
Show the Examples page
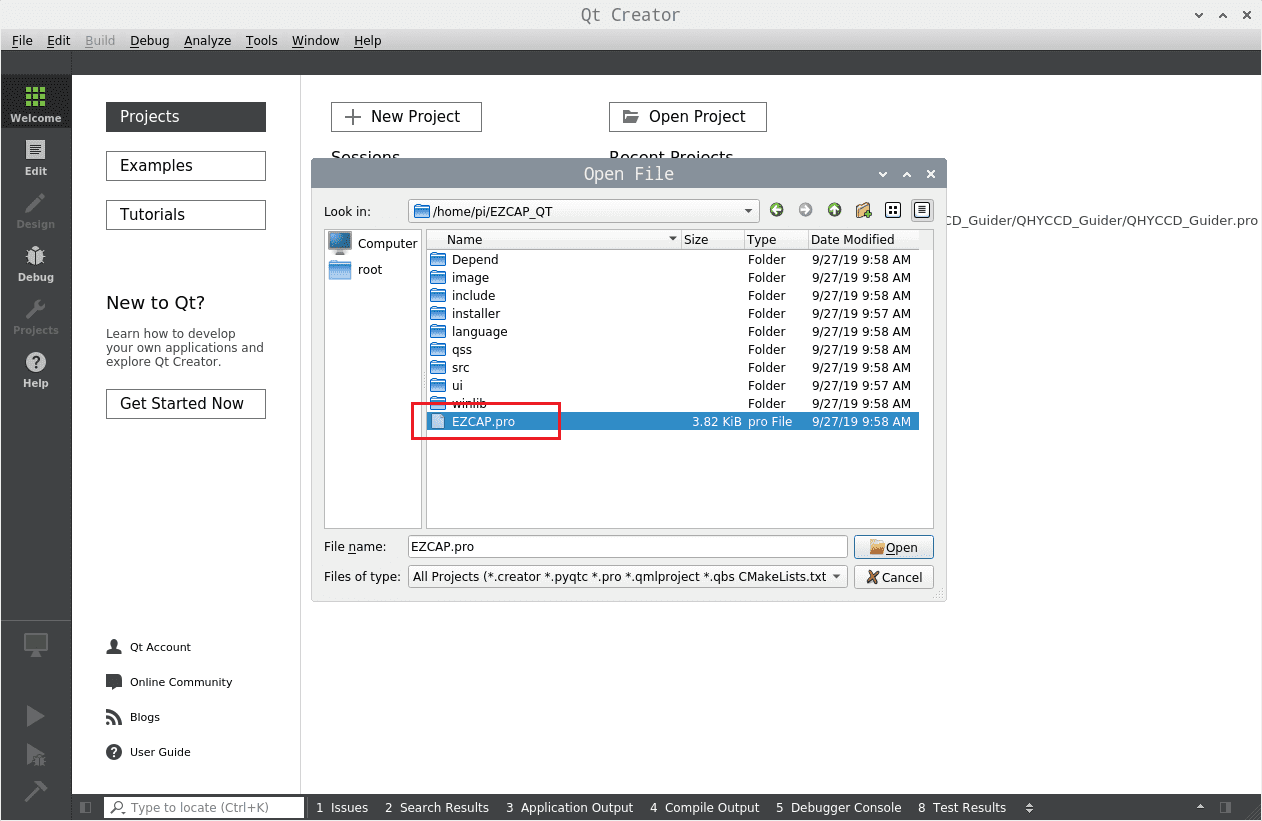[x=186, y=166]
